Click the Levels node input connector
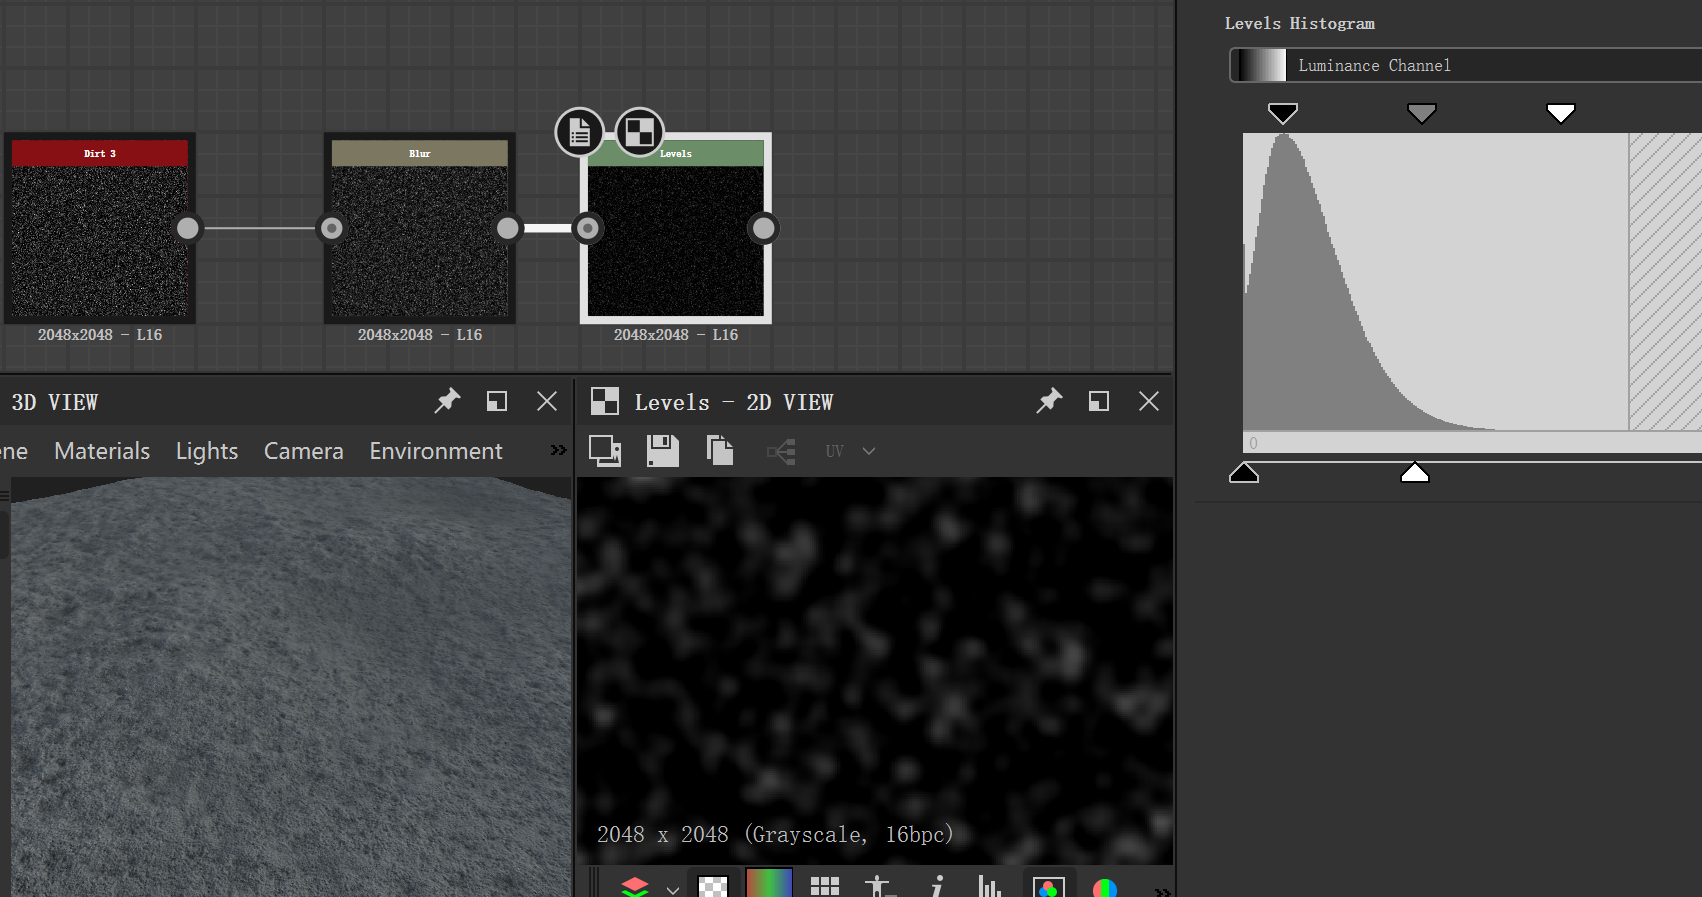1702x897 pixels. pyautogui.click(x=588, y=228)
